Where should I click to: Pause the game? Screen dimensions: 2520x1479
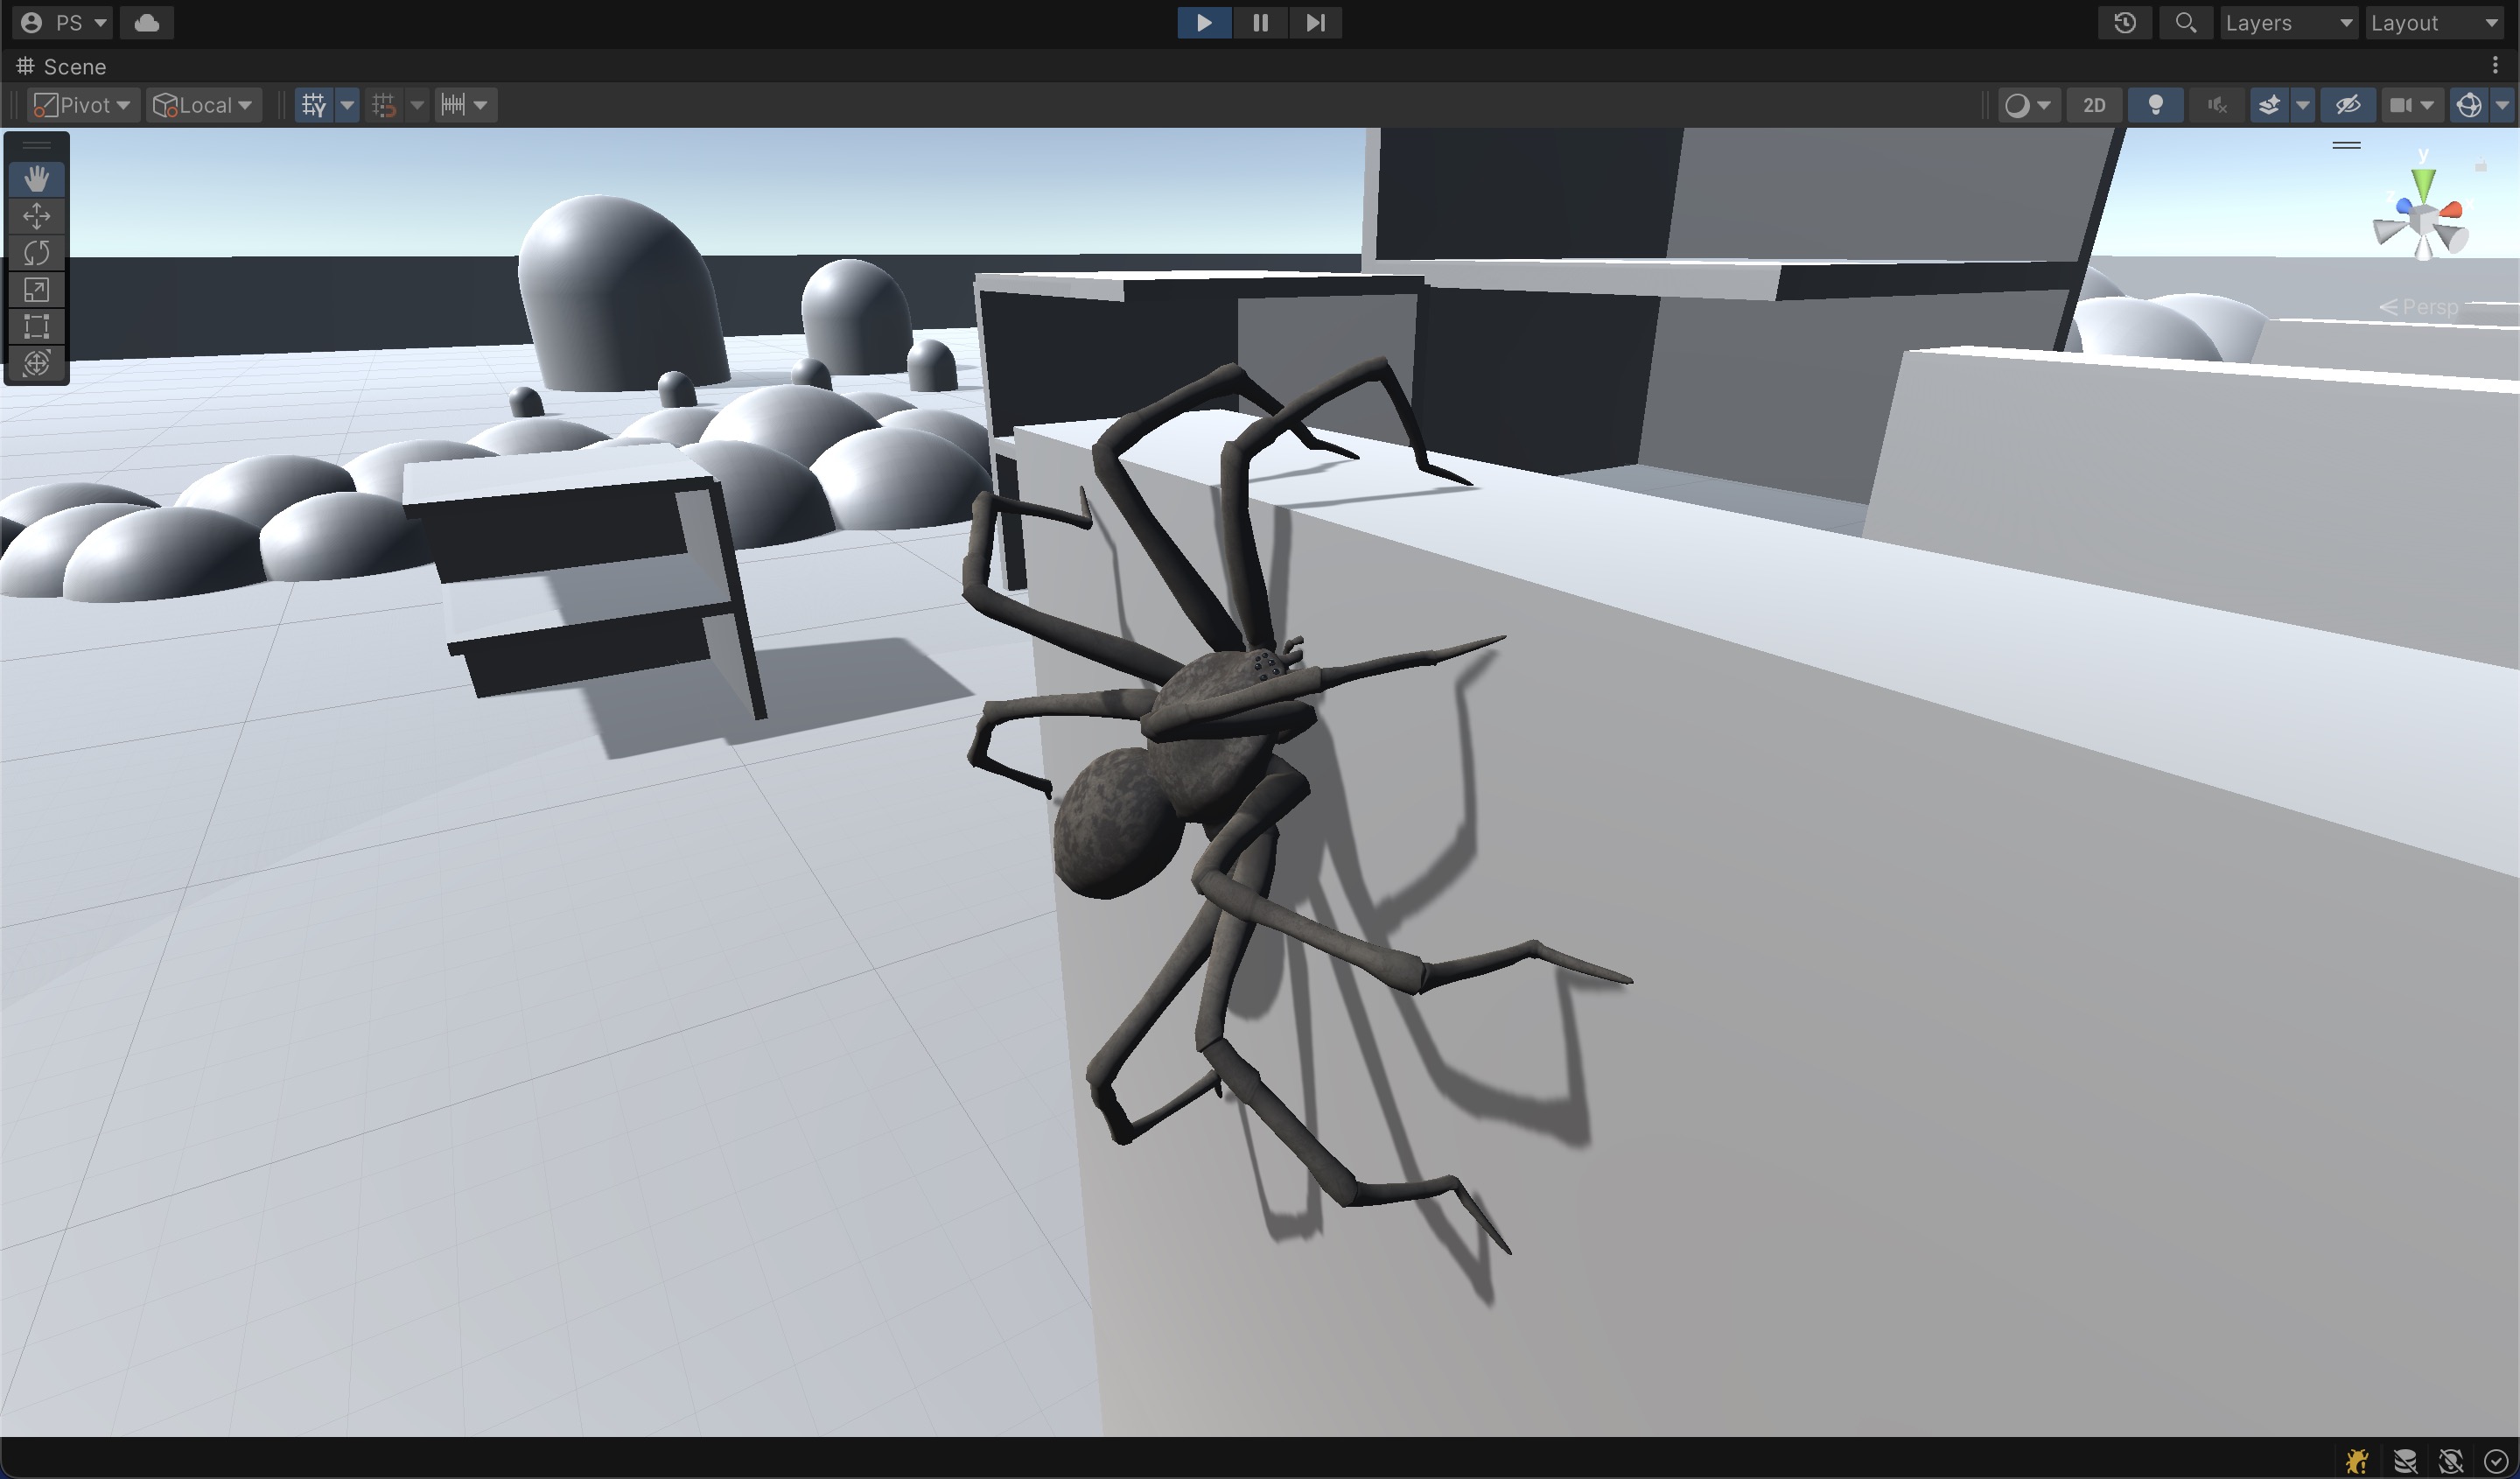click(x=1260, y=22)
